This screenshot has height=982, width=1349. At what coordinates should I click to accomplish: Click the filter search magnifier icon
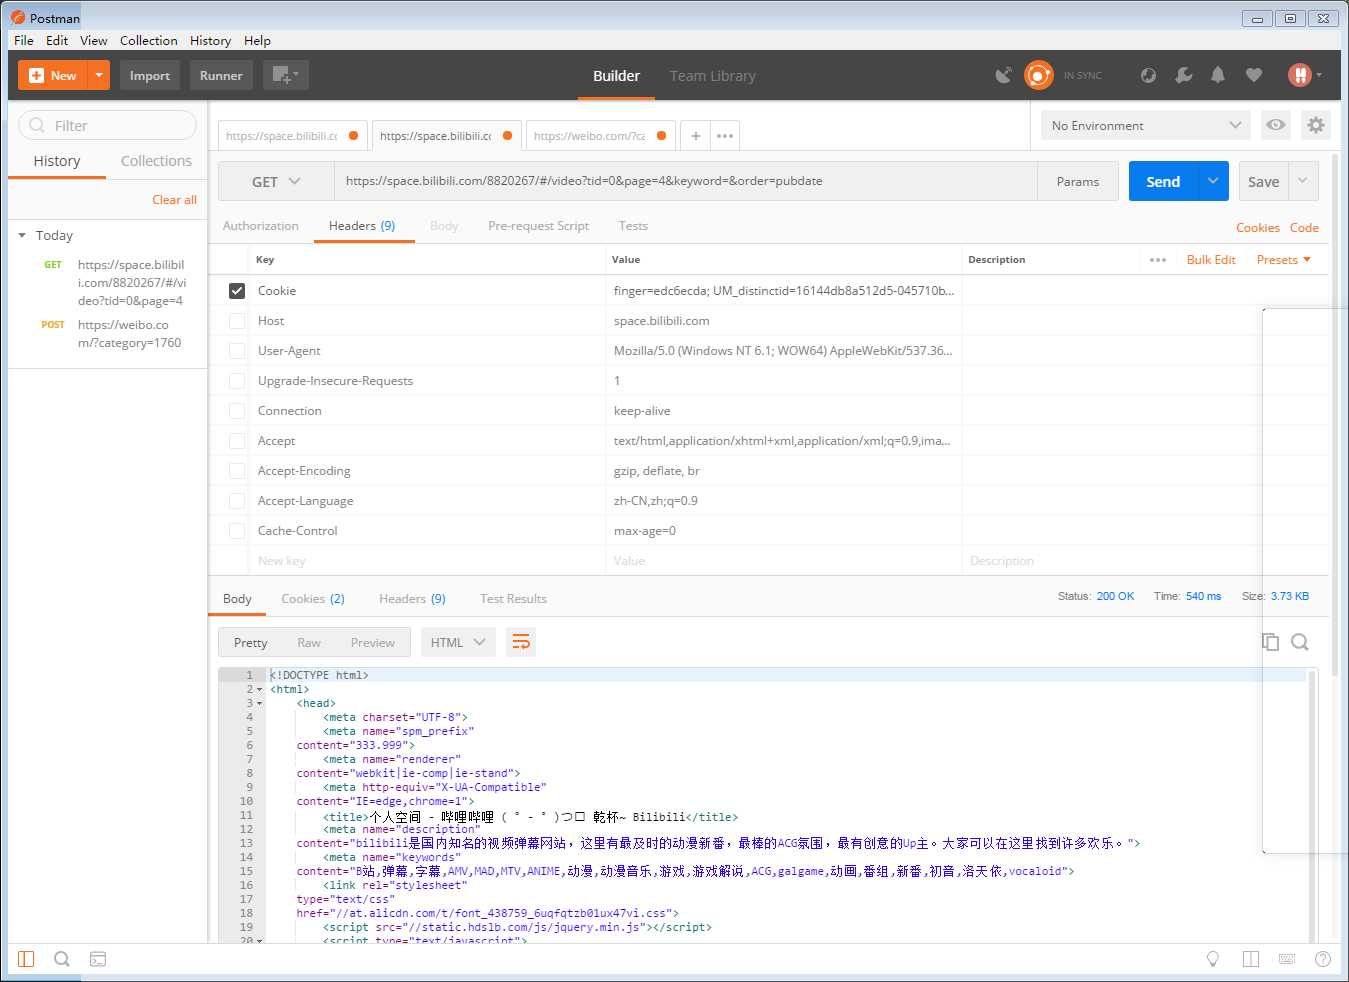37,125
